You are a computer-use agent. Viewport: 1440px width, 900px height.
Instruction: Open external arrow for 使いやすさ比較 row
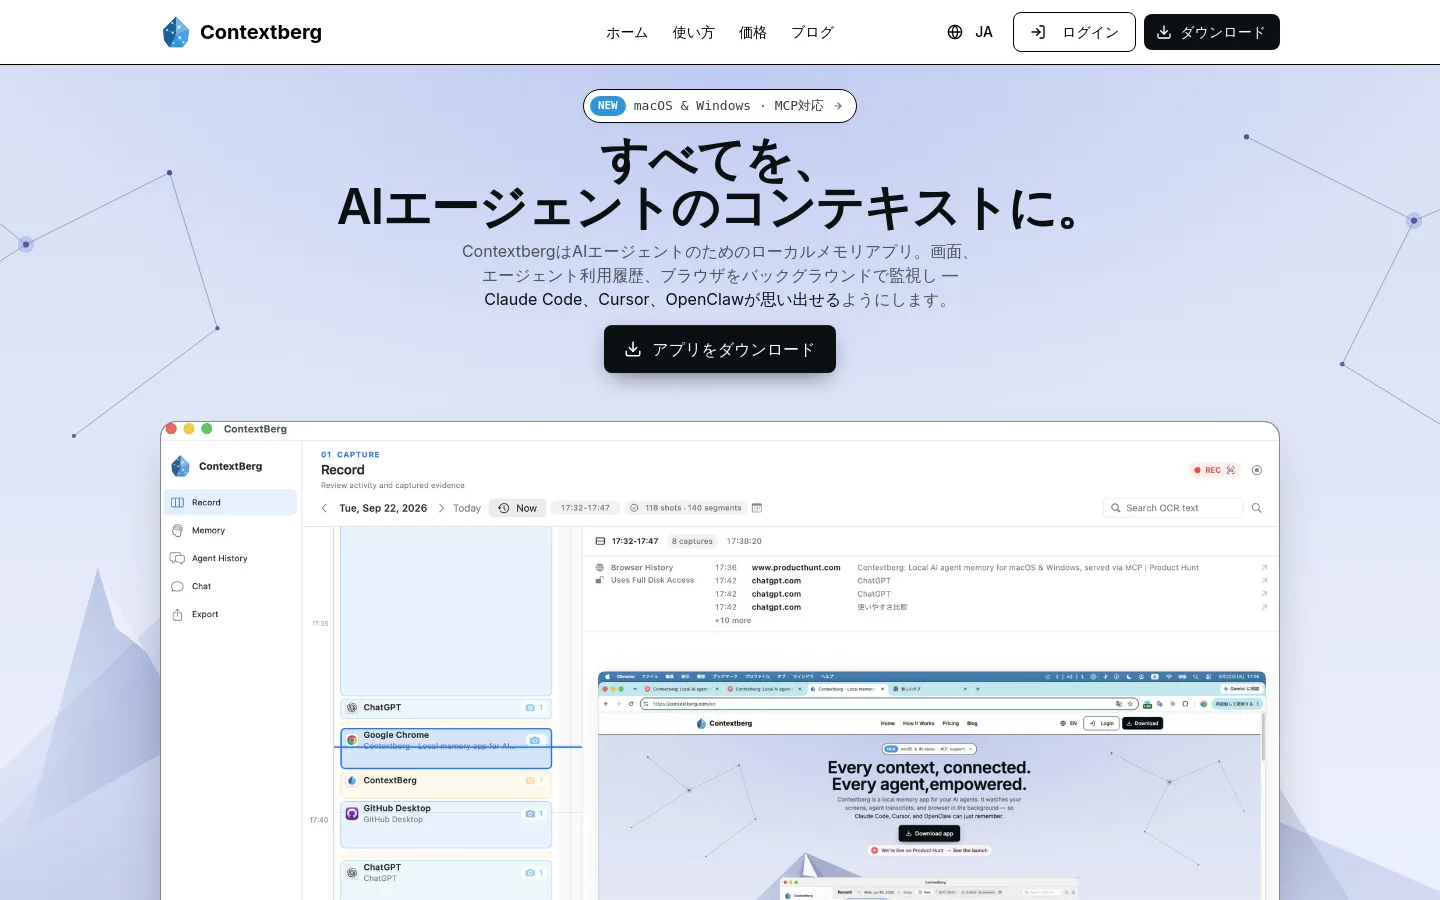pyautogui.click(x=1264, y=607)
